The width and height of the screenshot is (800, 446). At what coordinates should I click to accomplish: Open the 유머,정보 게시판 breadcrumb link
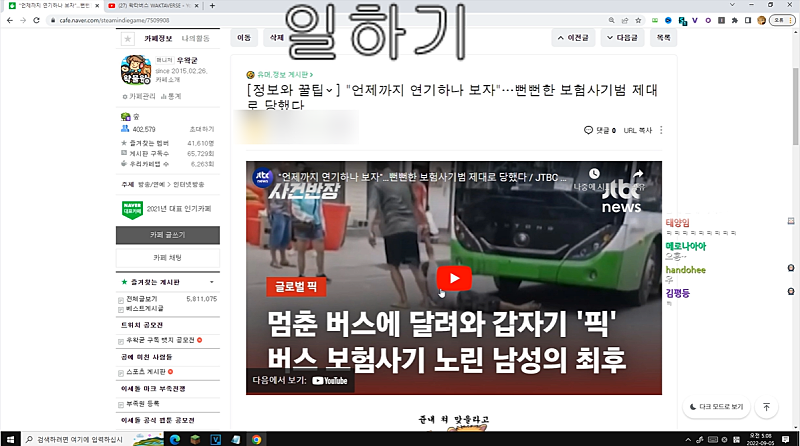pyautogui.click(x=285, y=75)
